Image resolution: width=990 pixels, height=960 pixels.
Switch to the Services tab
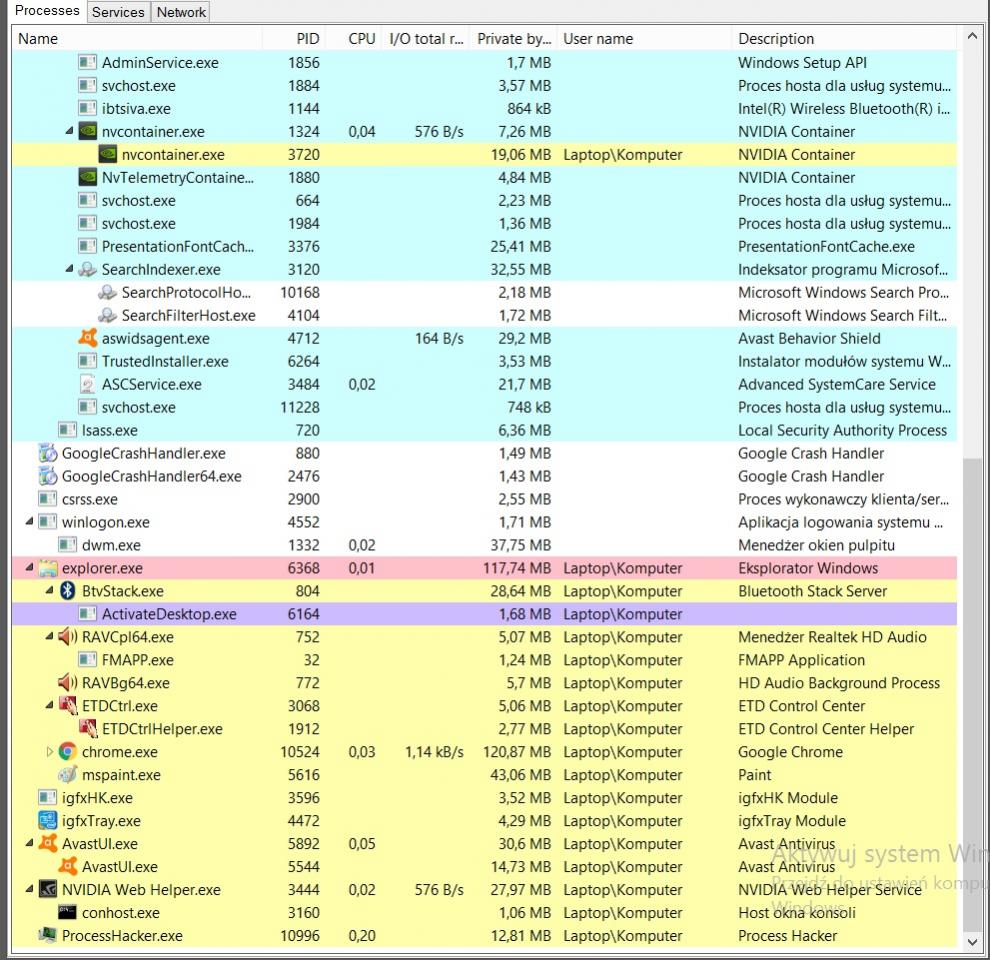pos(118,12)
